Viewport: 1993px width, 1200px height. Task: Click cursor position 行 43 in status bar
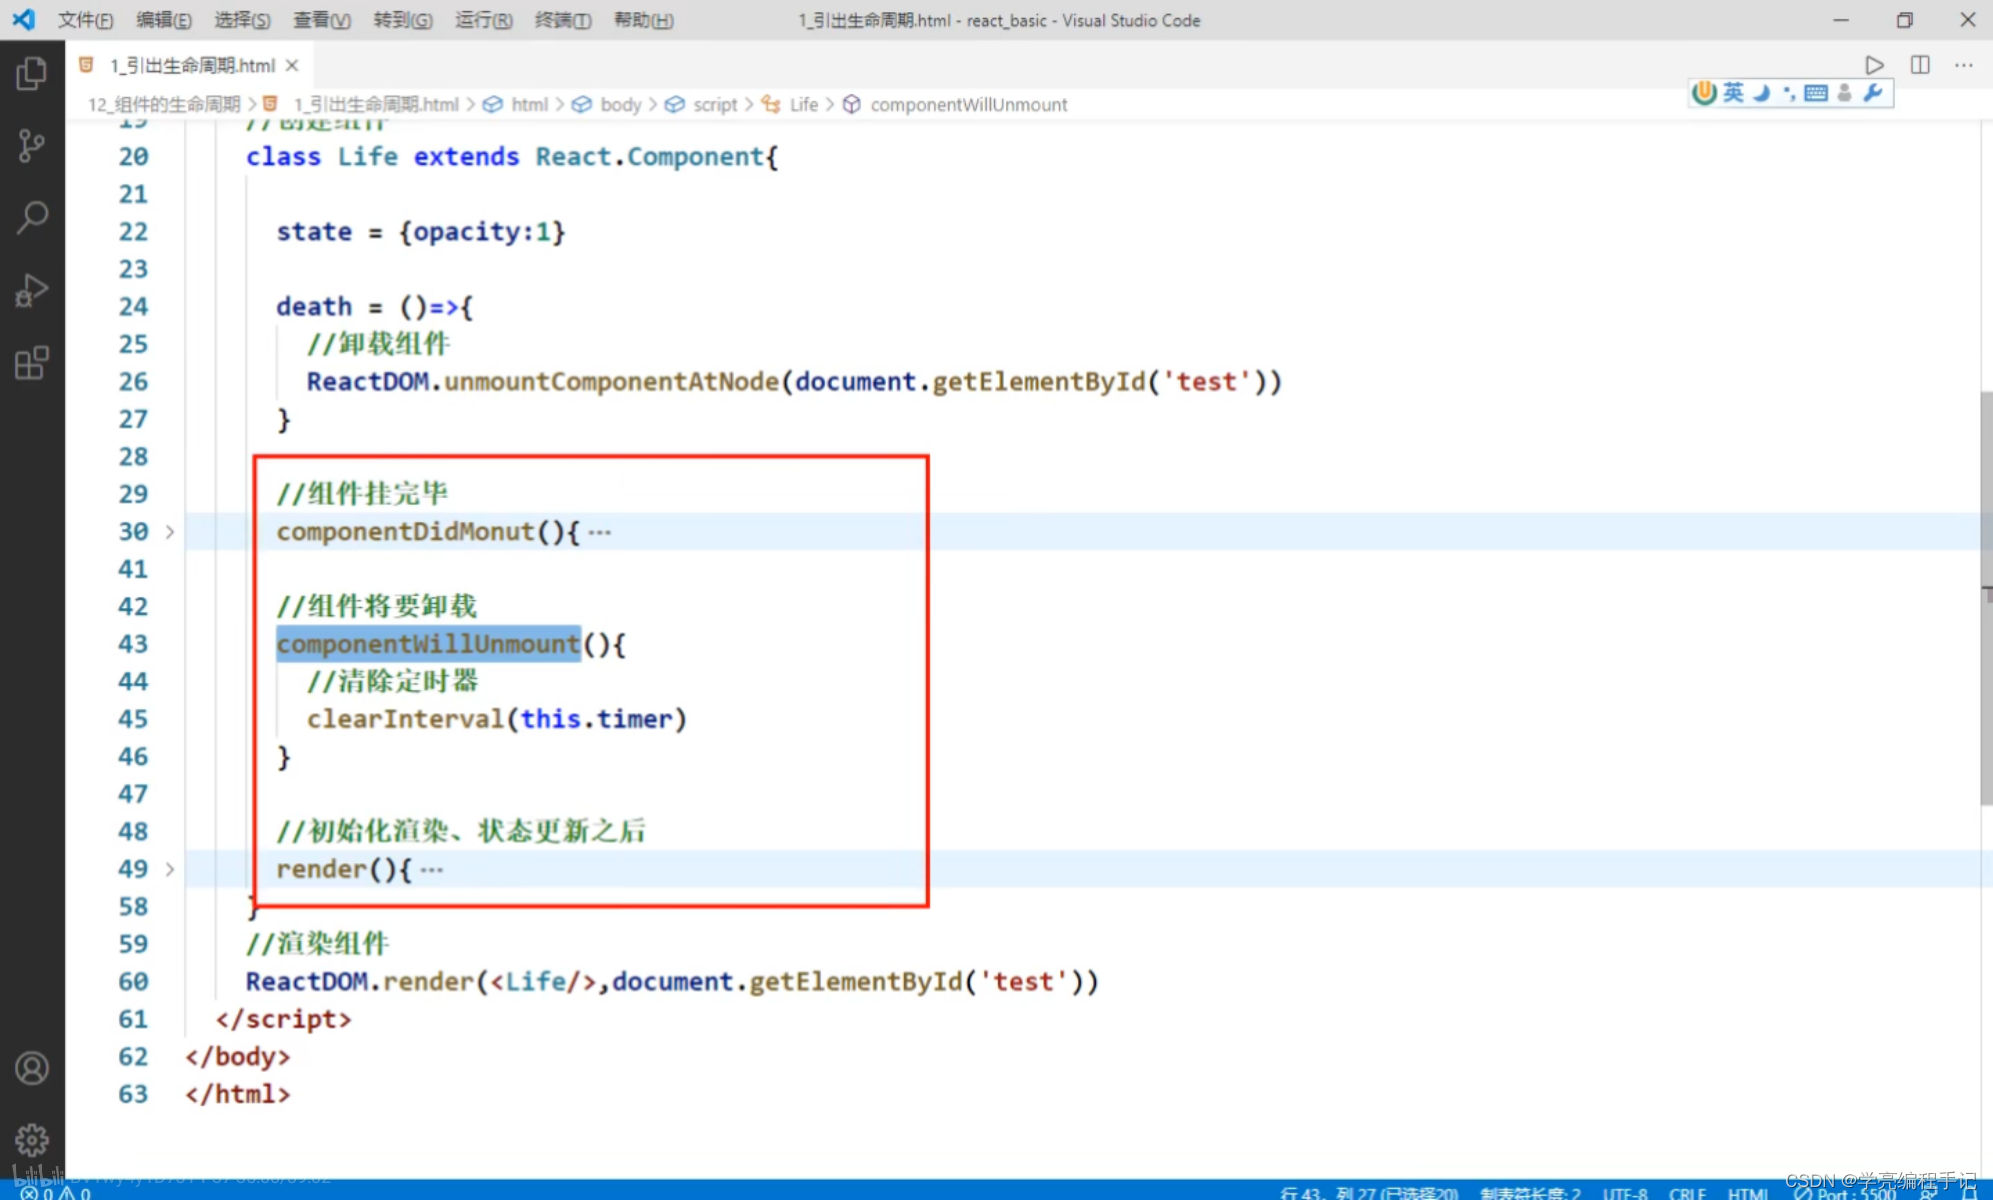coord(1369,1192)
